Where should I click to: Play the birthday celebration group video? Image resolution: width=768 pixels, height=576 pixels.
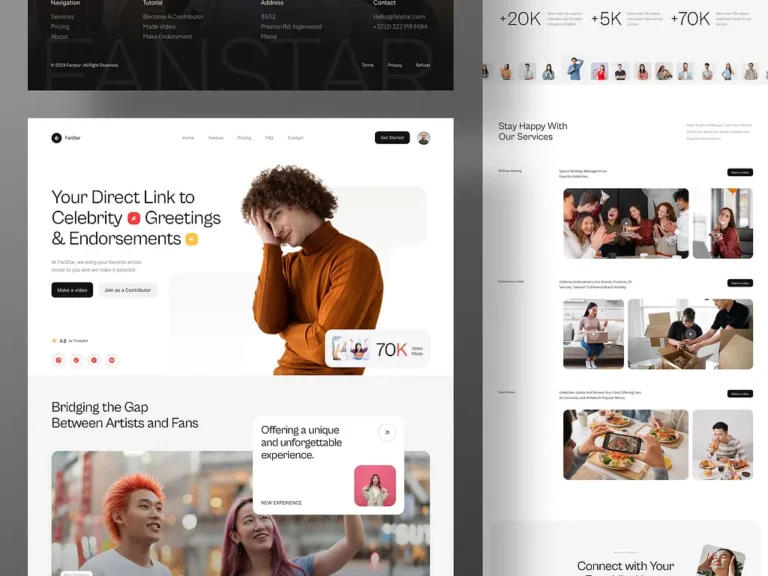(x=625, y=223)
